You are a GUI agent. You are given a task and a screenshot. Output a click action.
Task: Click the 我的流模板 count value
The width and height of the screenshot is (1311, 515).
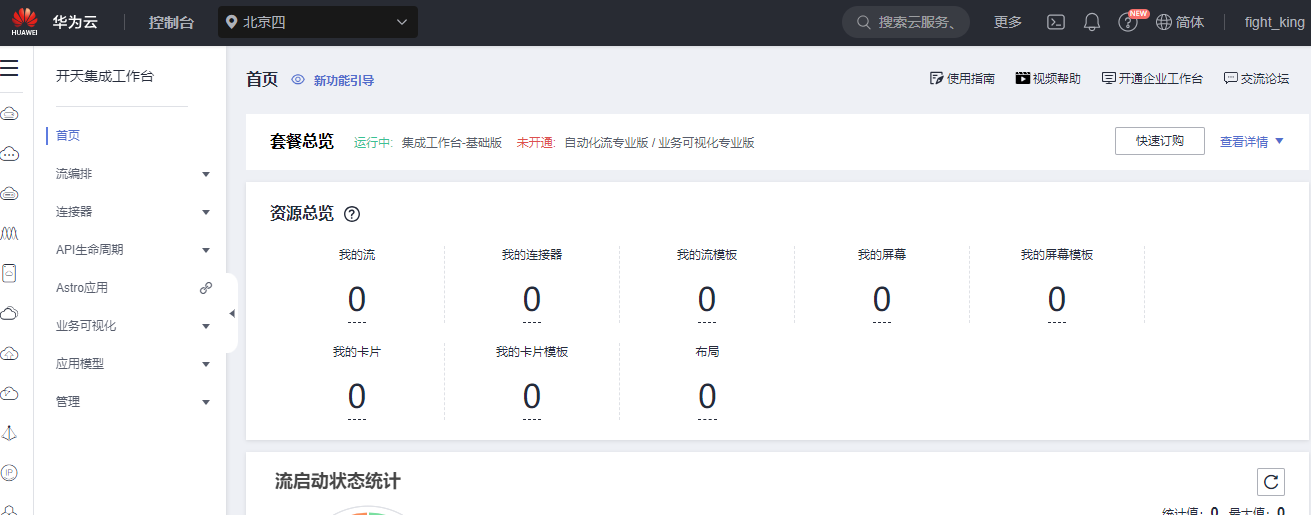pos(707,299)
